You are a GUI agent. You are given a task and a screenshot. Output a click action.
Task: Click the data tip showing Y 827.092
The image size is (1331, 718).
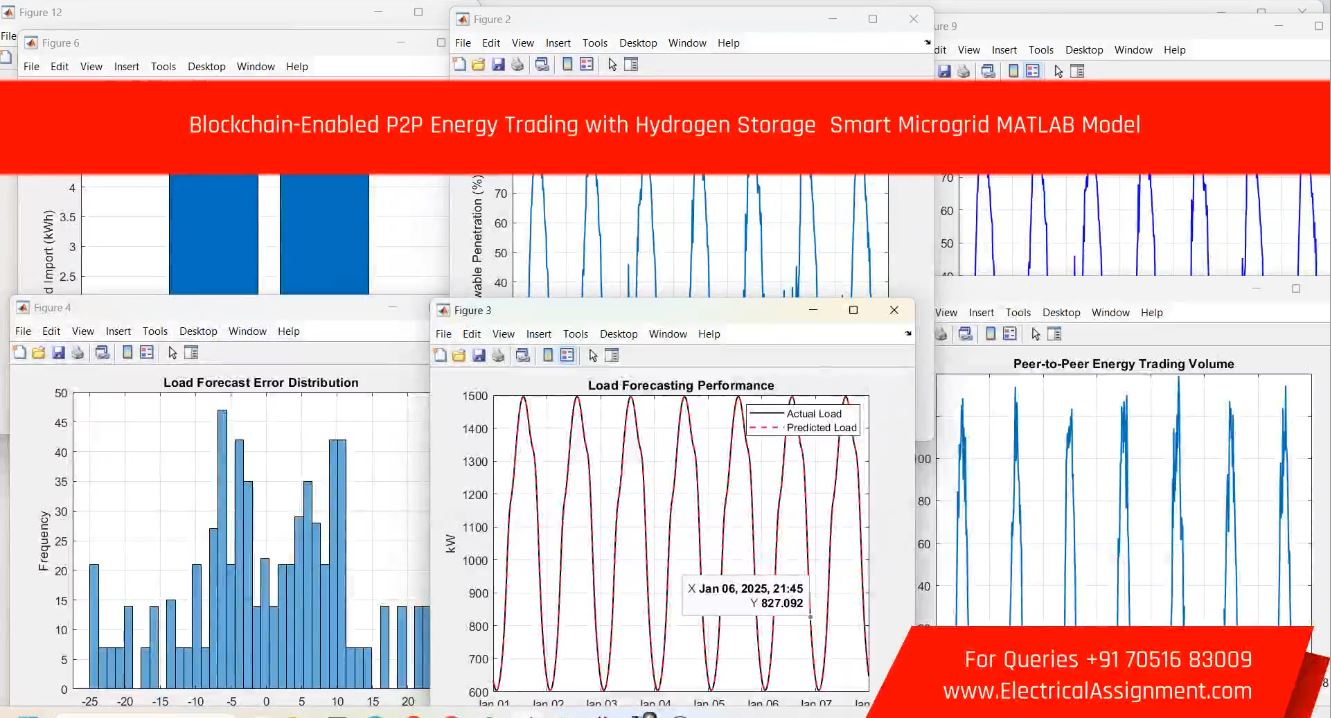coord(746,596)
